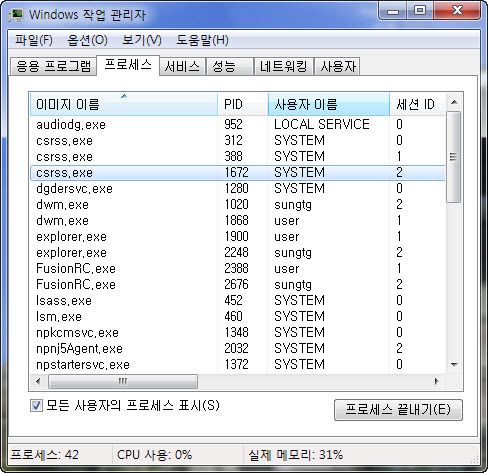
Task: Click the CPU 사용: 0% status entry
Action: [x=154, y=455]
